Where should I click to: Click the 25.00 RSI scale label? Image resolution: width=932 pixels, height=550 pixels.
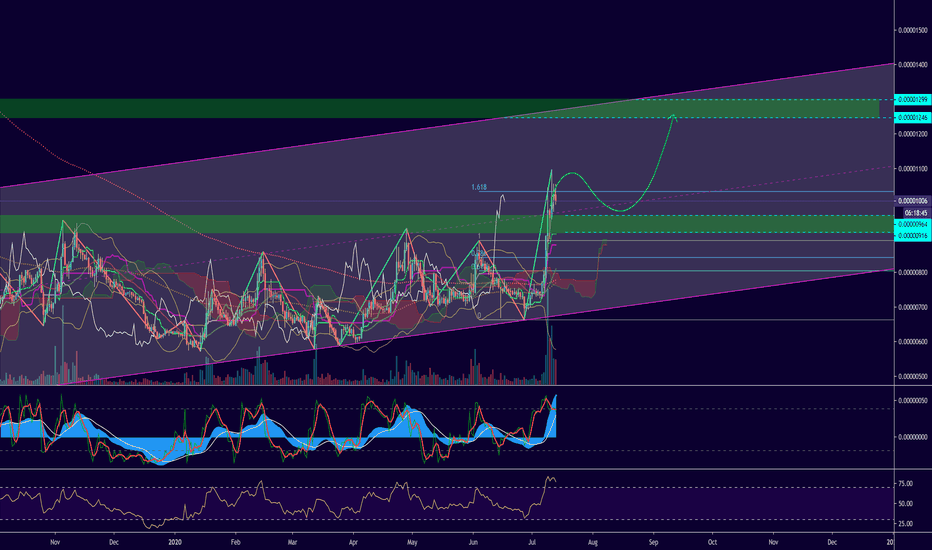tap(905, 524)
